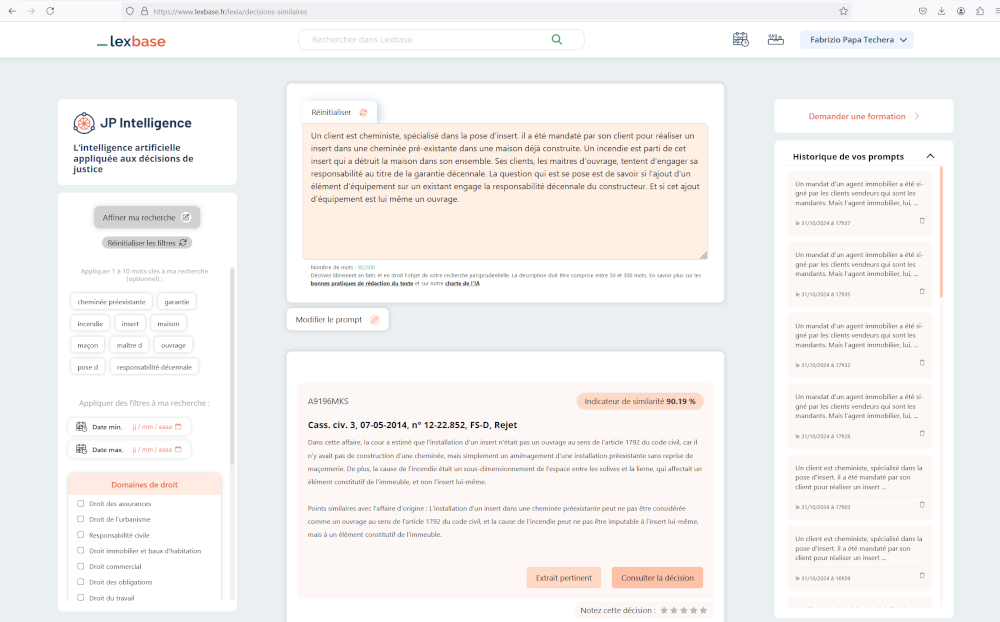
Task: Click Affiner ma recherche button
Action: 147,218
